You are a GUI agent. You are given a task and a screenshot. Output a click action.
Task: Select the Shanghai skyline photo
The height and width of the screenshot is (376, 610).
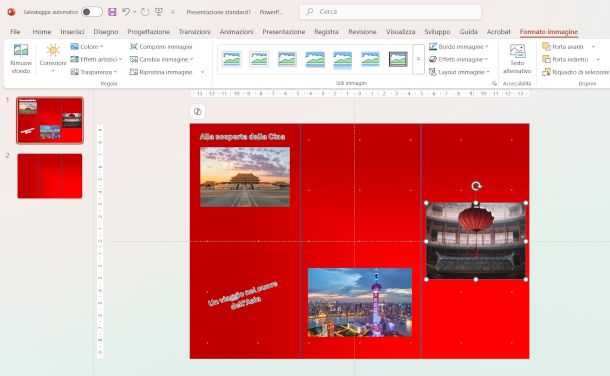tap(360, 302)
